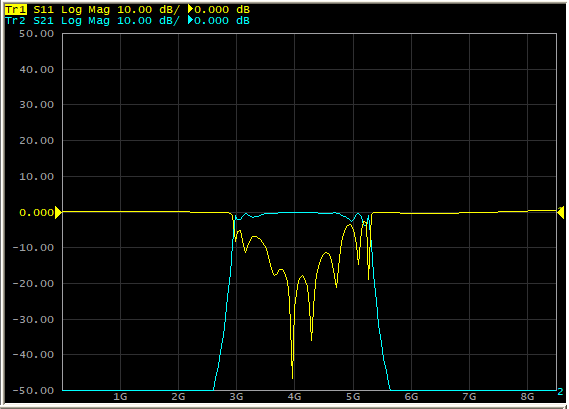Click the S21 measurement parameter text

[x=44, y=21]
